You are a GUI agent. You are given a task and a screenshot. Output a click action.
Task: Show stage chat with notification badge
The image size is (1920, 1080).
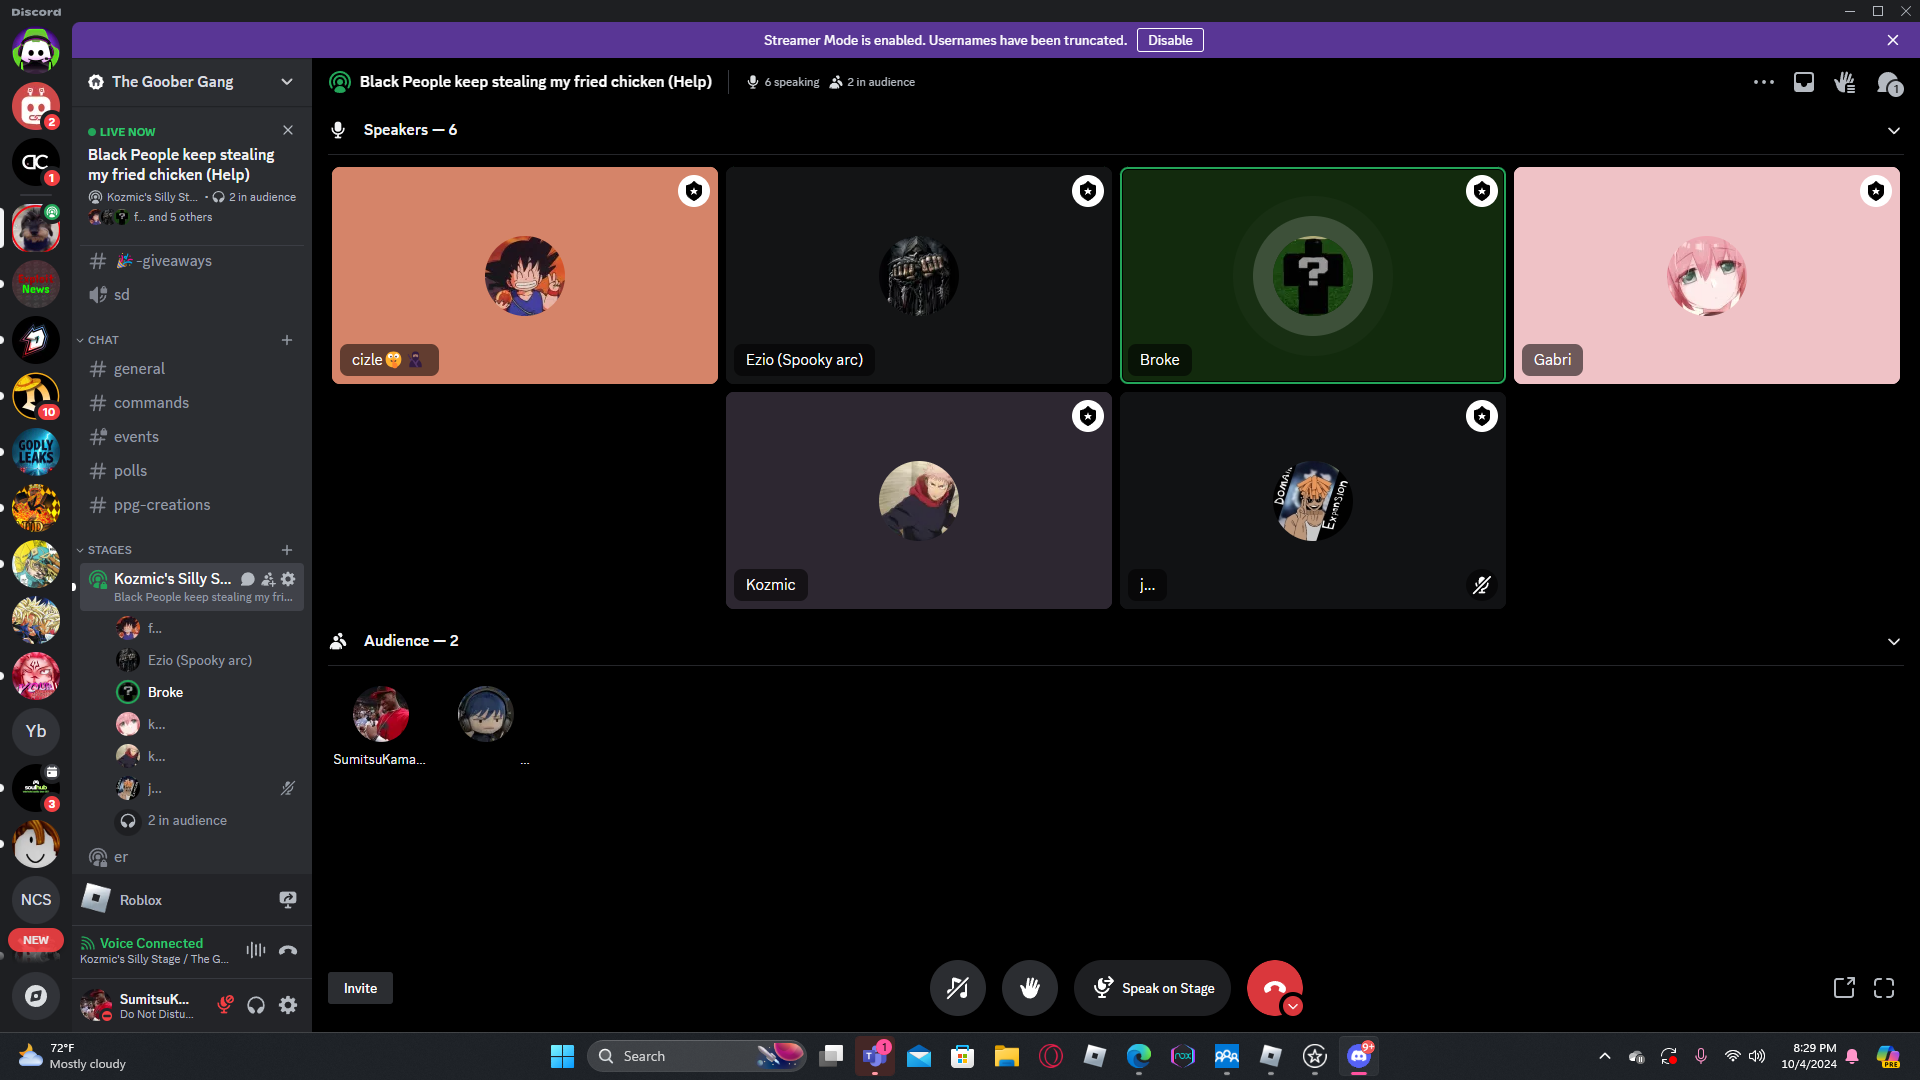tap(1888, 83)
